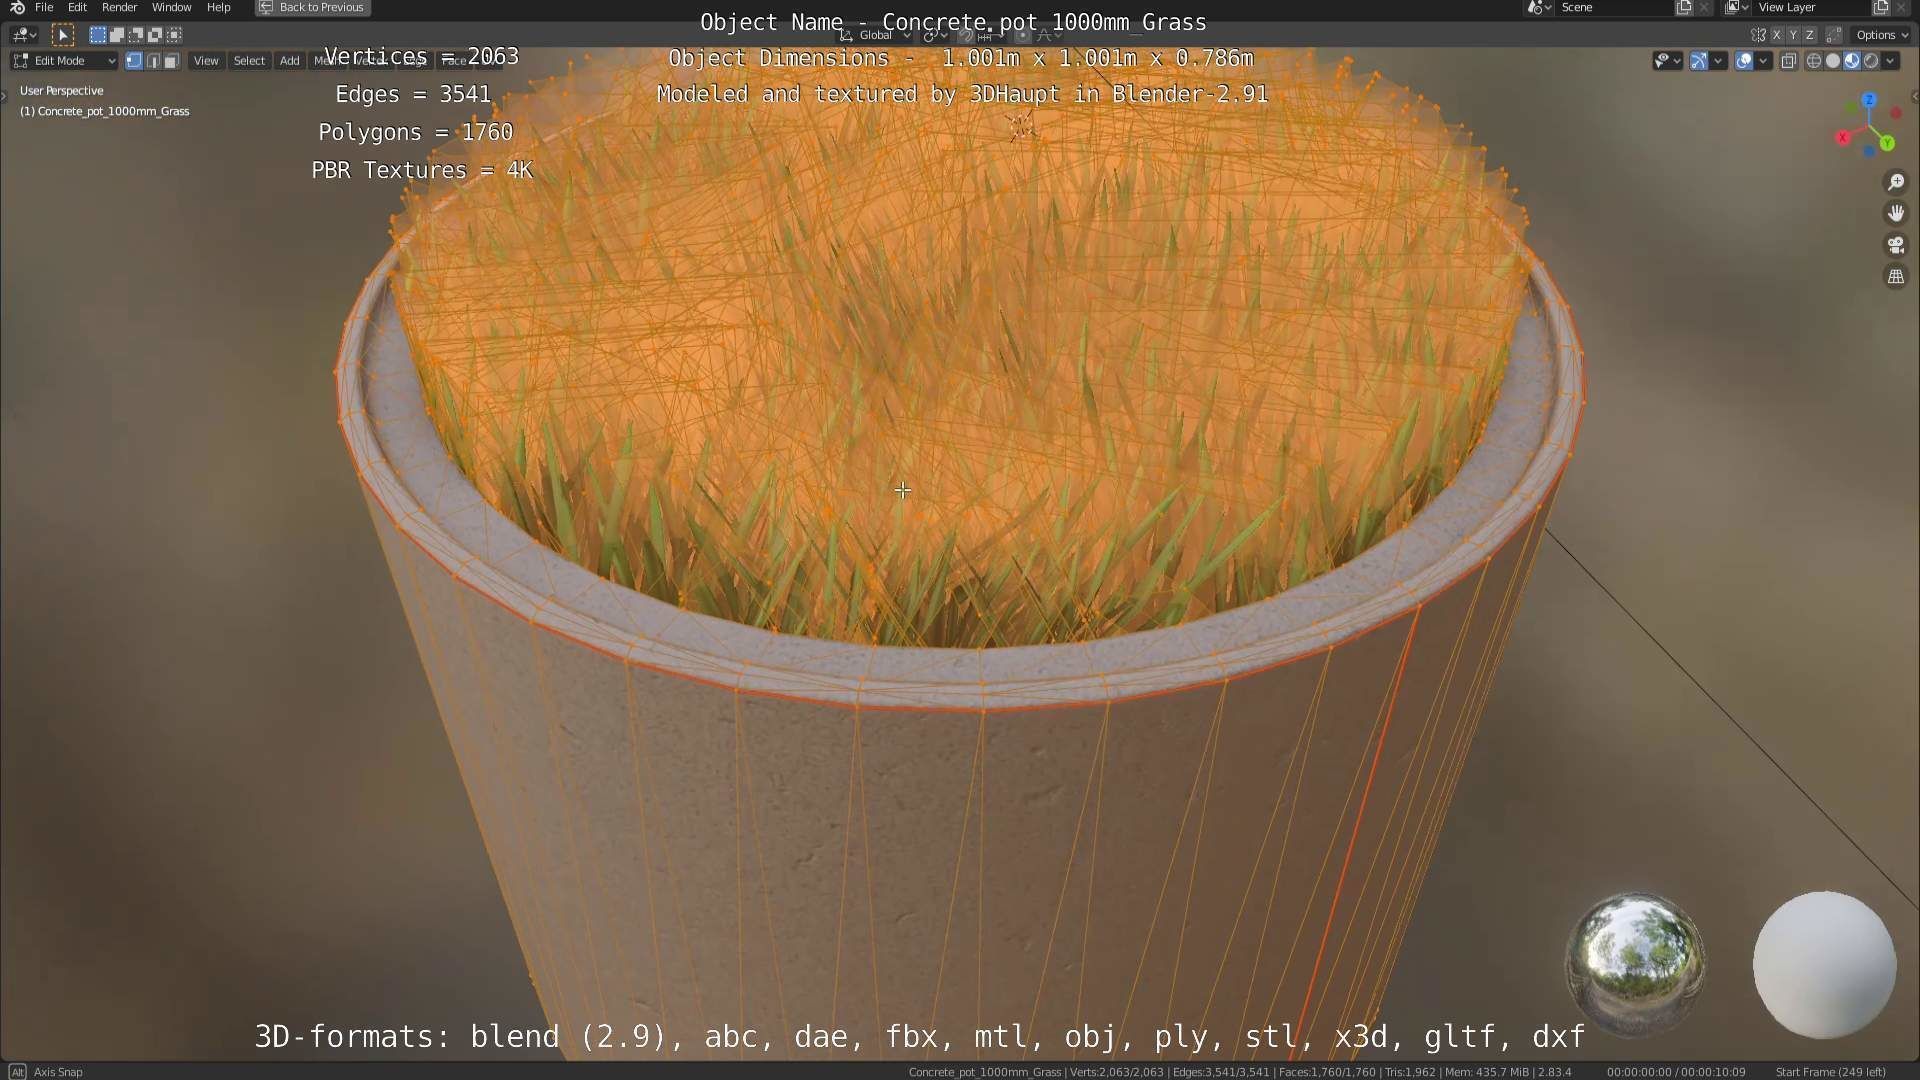The image size is (1920, 1080).
Task: Click the HDRI environment preview sphere
Action: [x=1635, y=962]
